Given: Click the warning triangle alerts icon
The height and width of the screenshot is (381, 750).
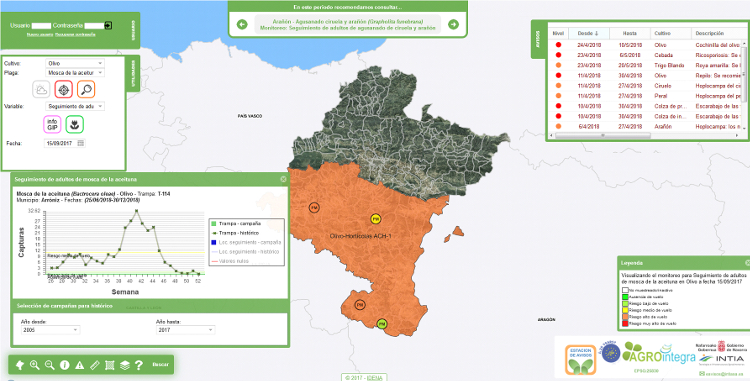Looking at the screenshot, I should coord(80,365).
